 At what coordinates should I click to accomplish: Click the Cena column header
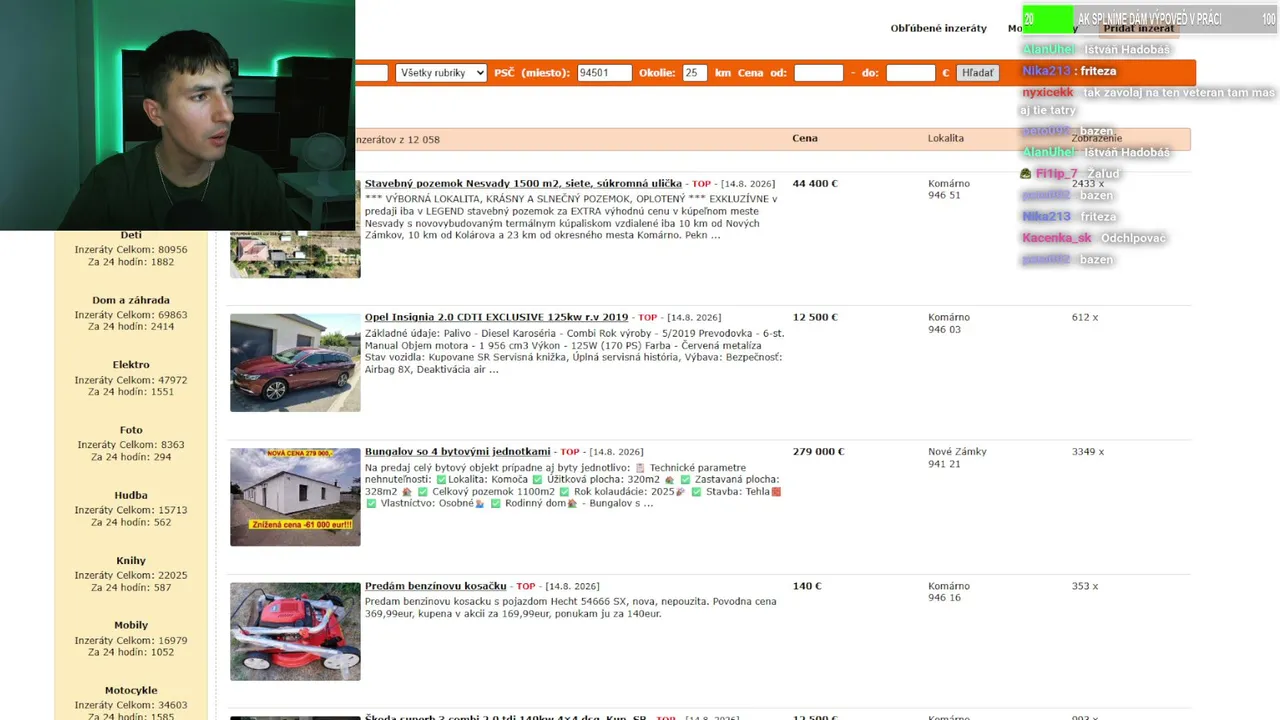click(805, 138)
